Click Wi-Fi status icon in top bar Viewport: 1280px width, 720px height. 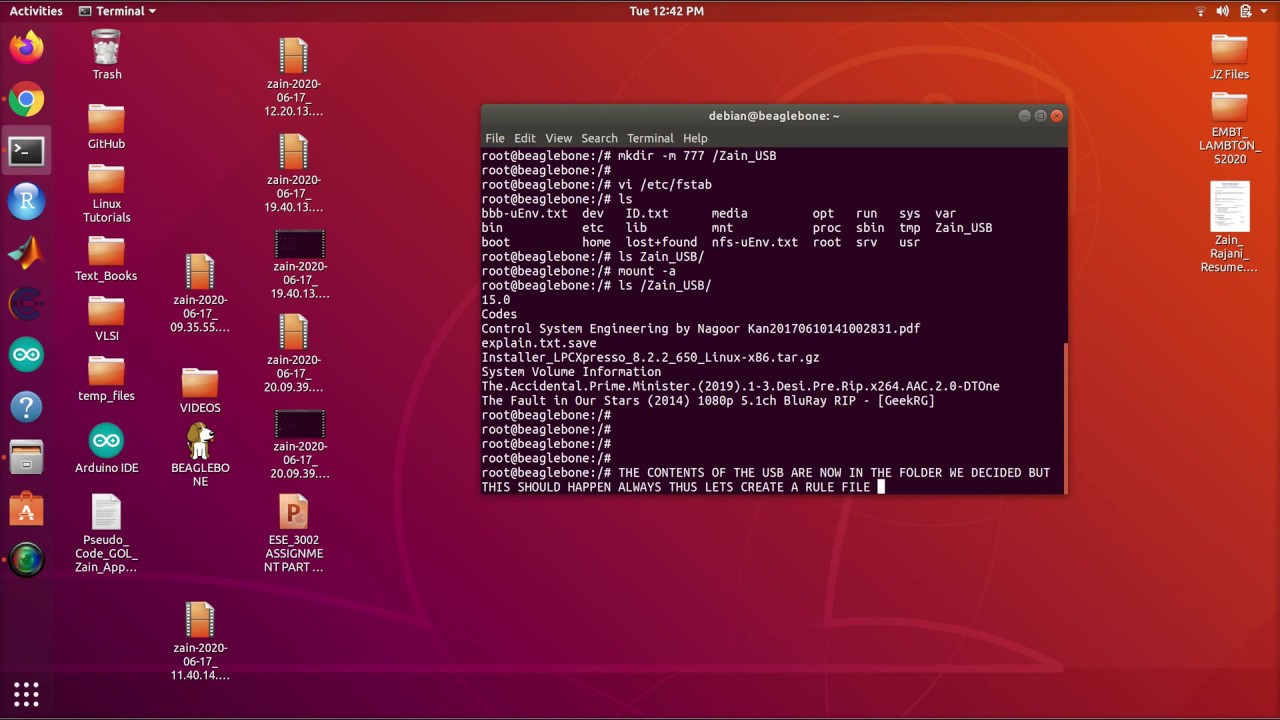pos(1201,11)
